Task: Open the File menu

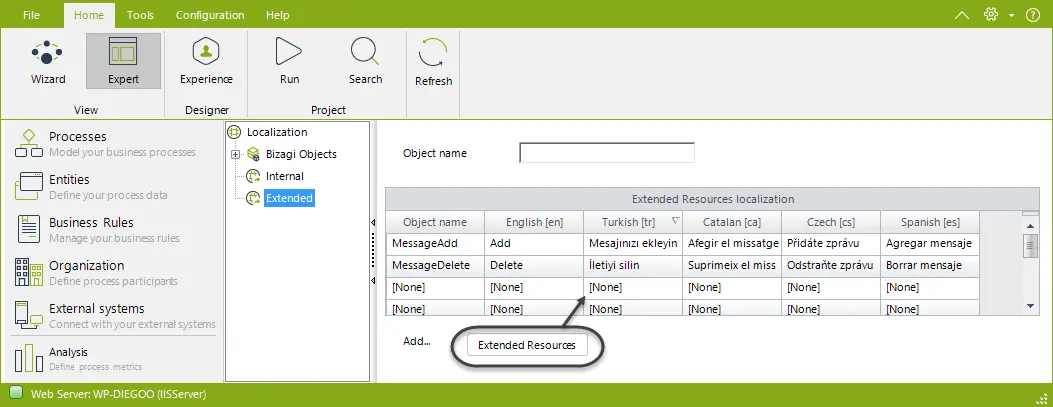Action: (x=32, y=15)
